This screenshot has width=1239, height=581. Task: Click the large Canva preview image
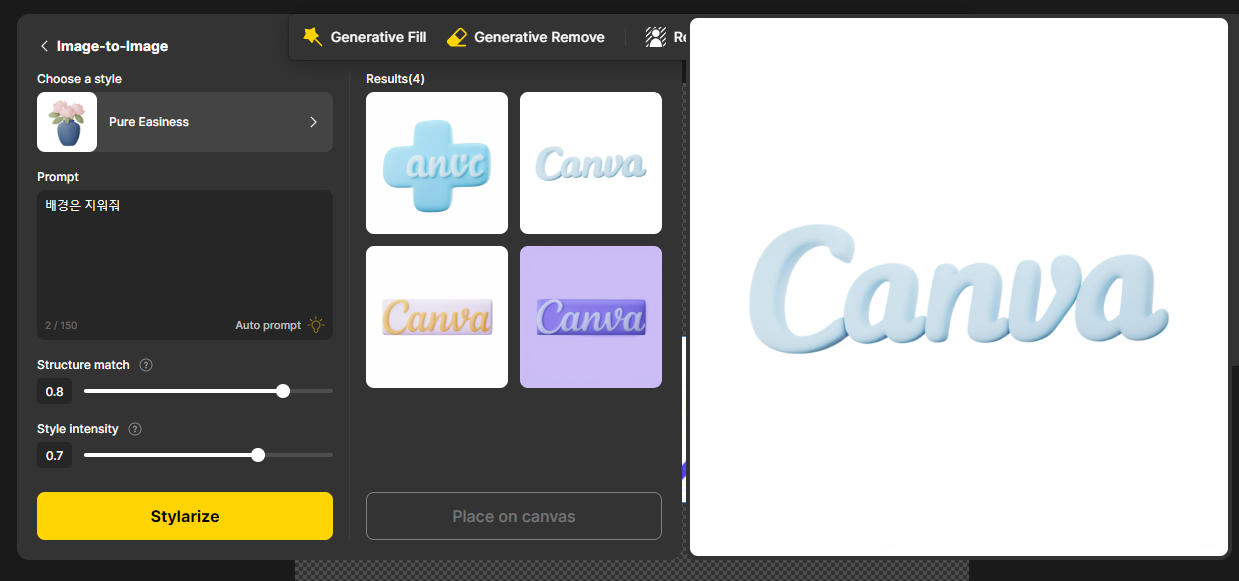959,287
